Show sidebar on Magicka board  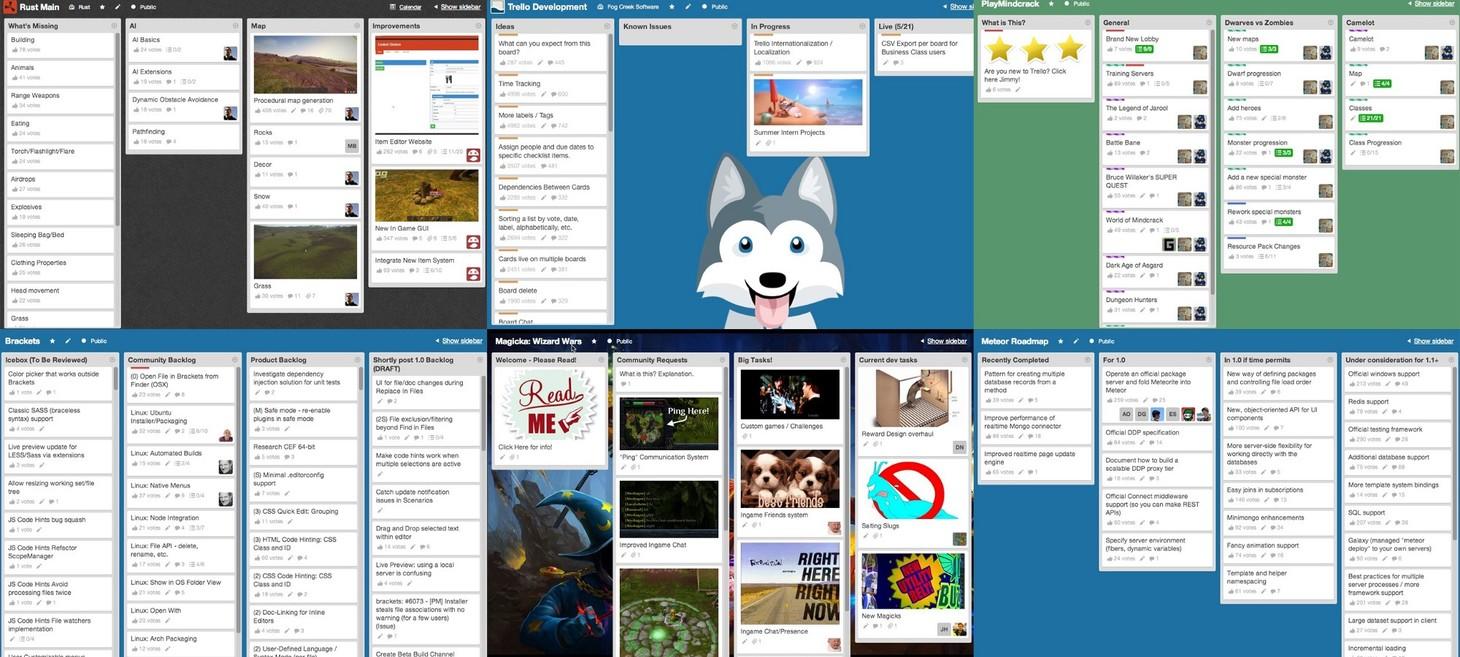[944, 341]
